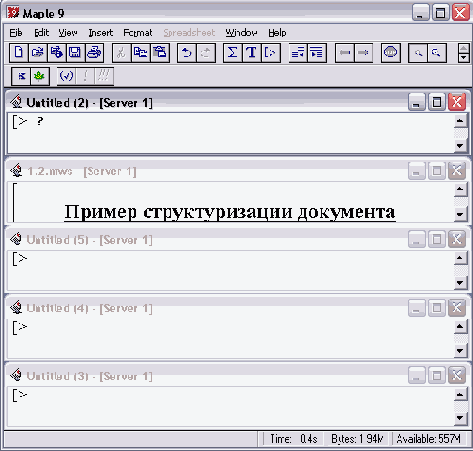473x451 pixels.
Task: Click the undo arrow icon
Action: 187,53
